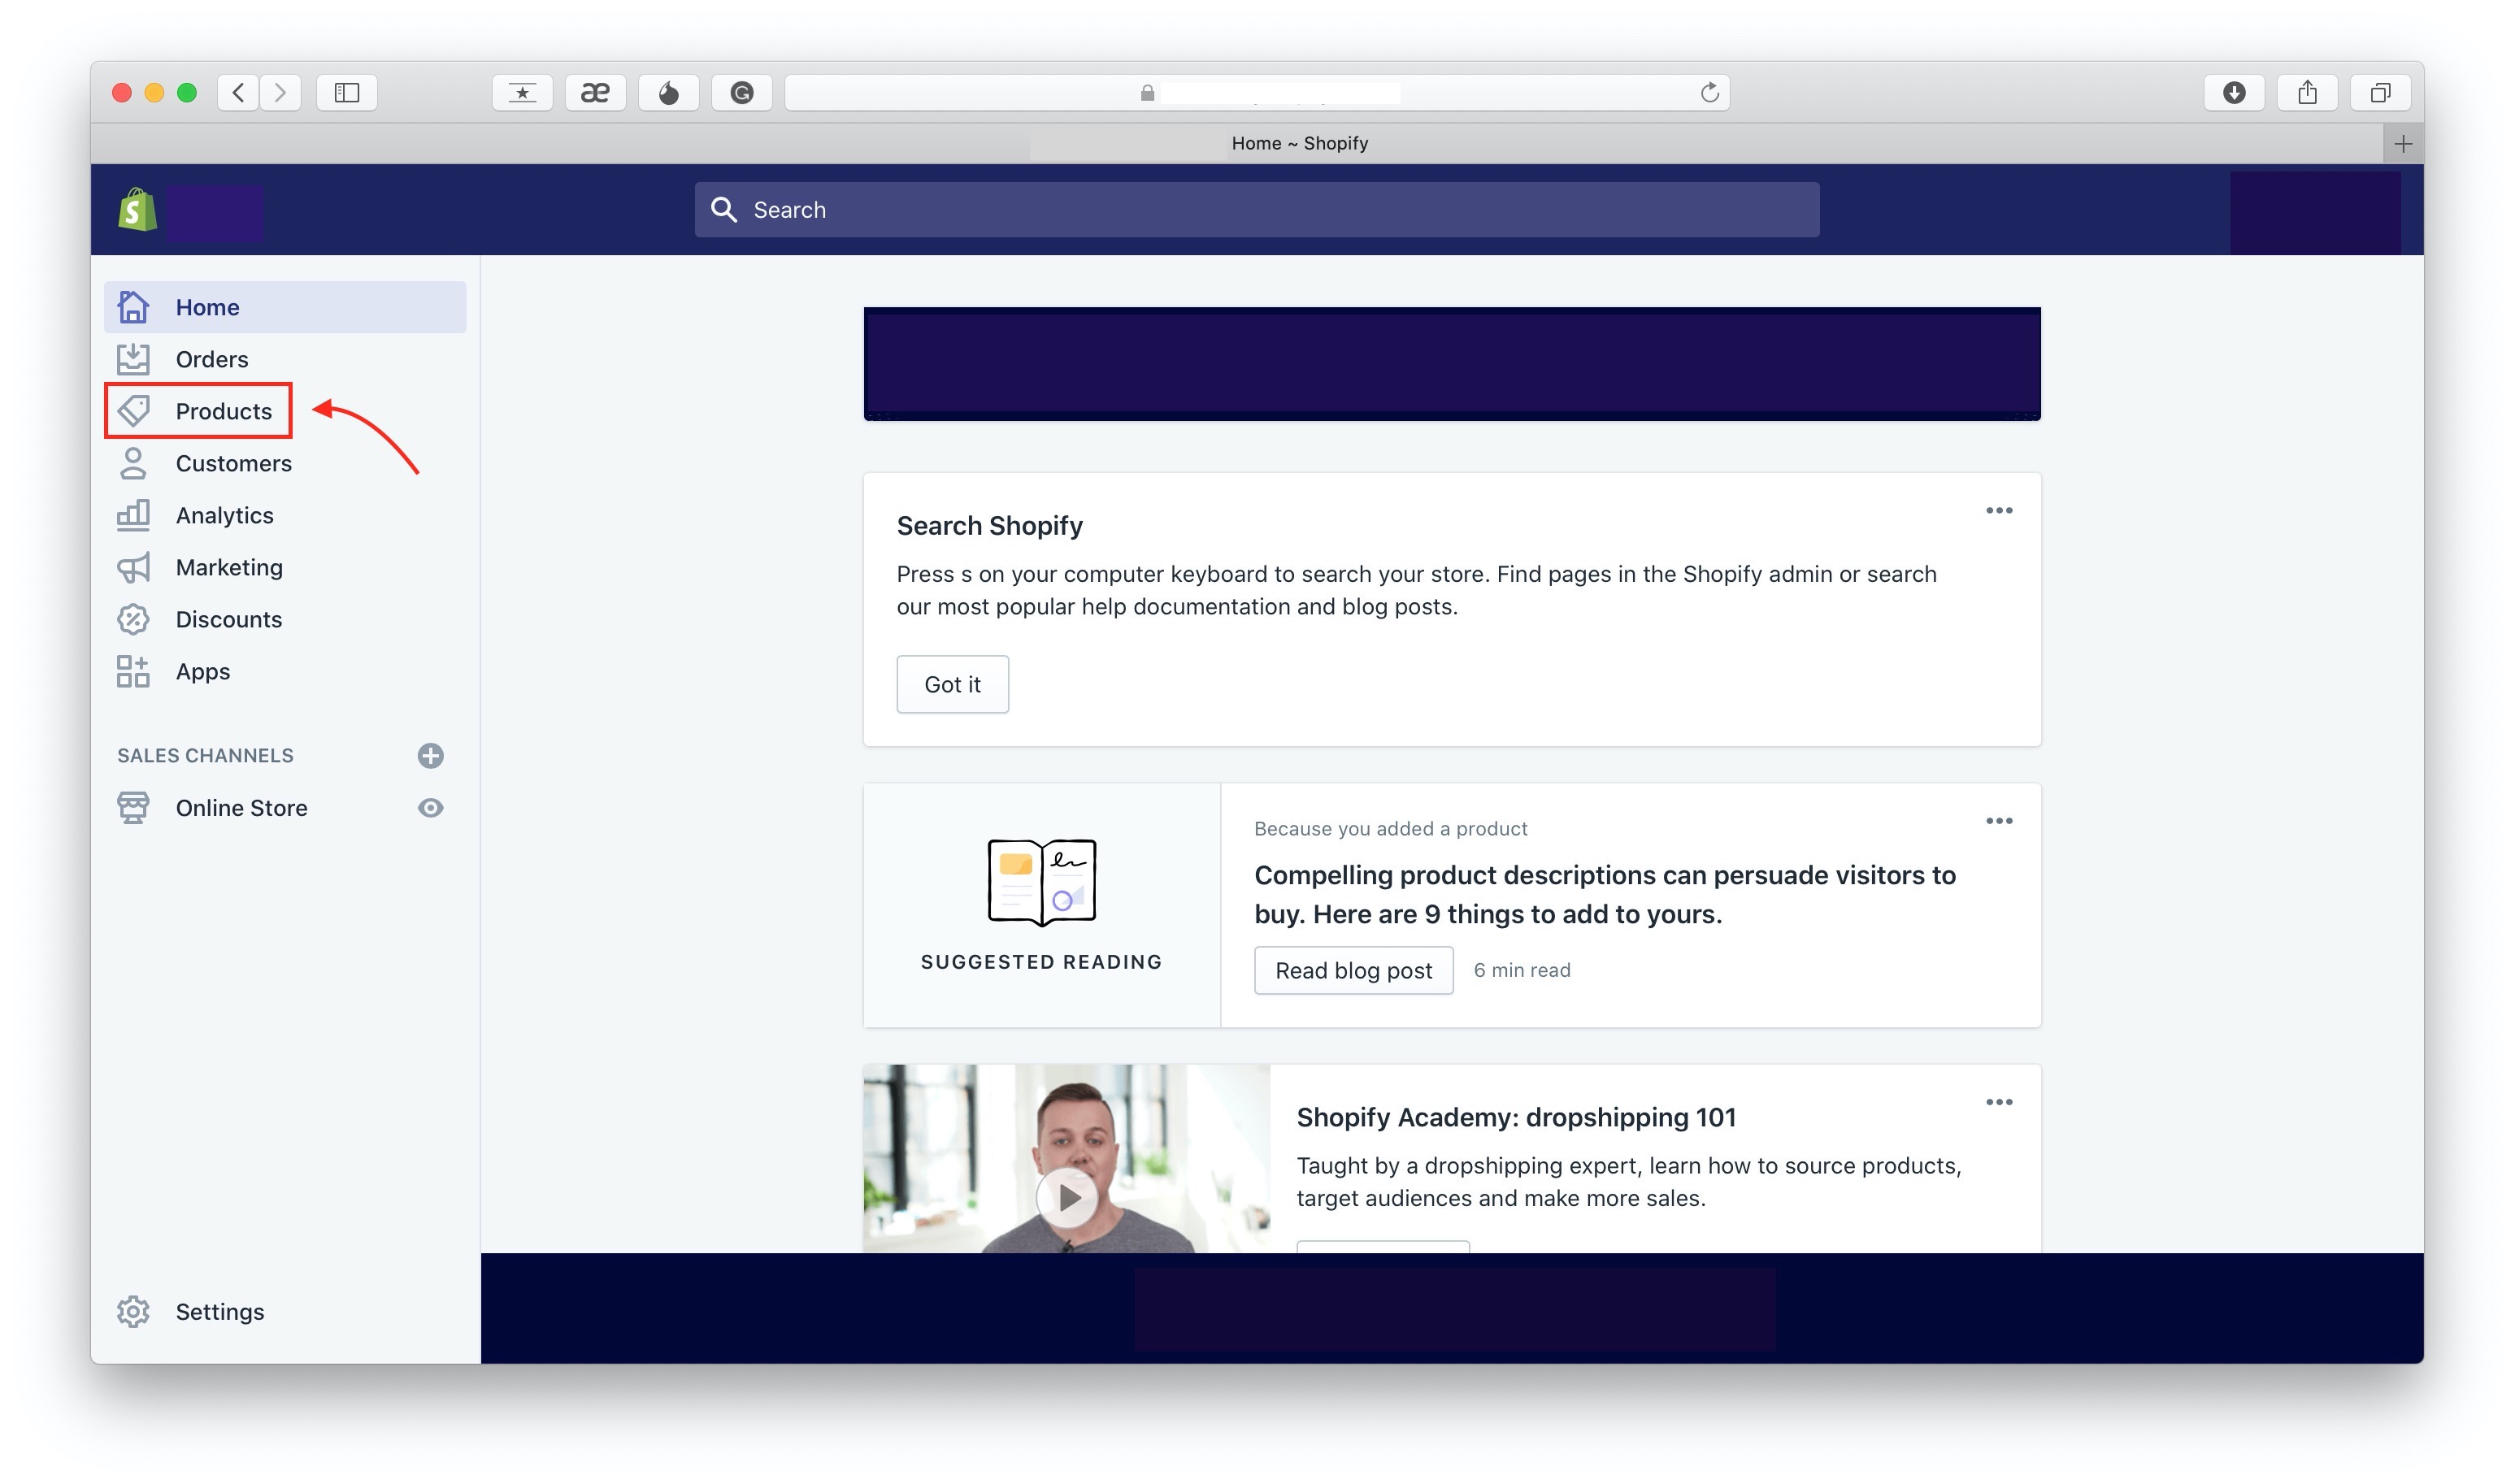Show Safari downloads

click(x=2234, y=93)
